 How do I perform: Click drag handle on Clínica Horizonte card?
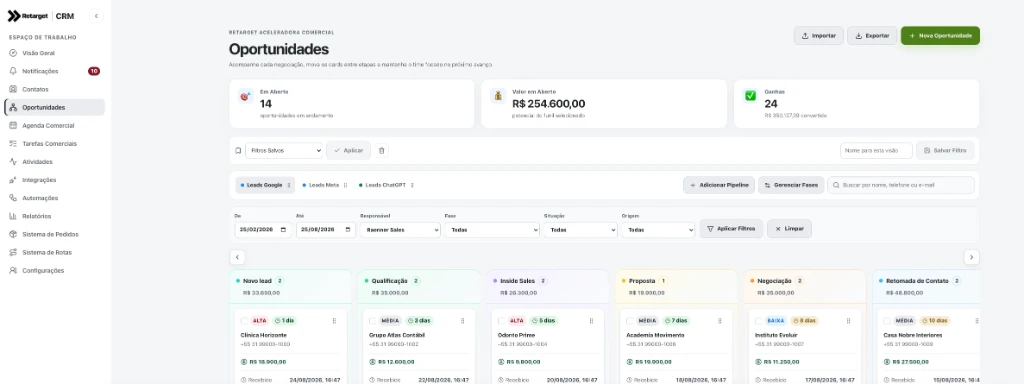coord(334,321)
